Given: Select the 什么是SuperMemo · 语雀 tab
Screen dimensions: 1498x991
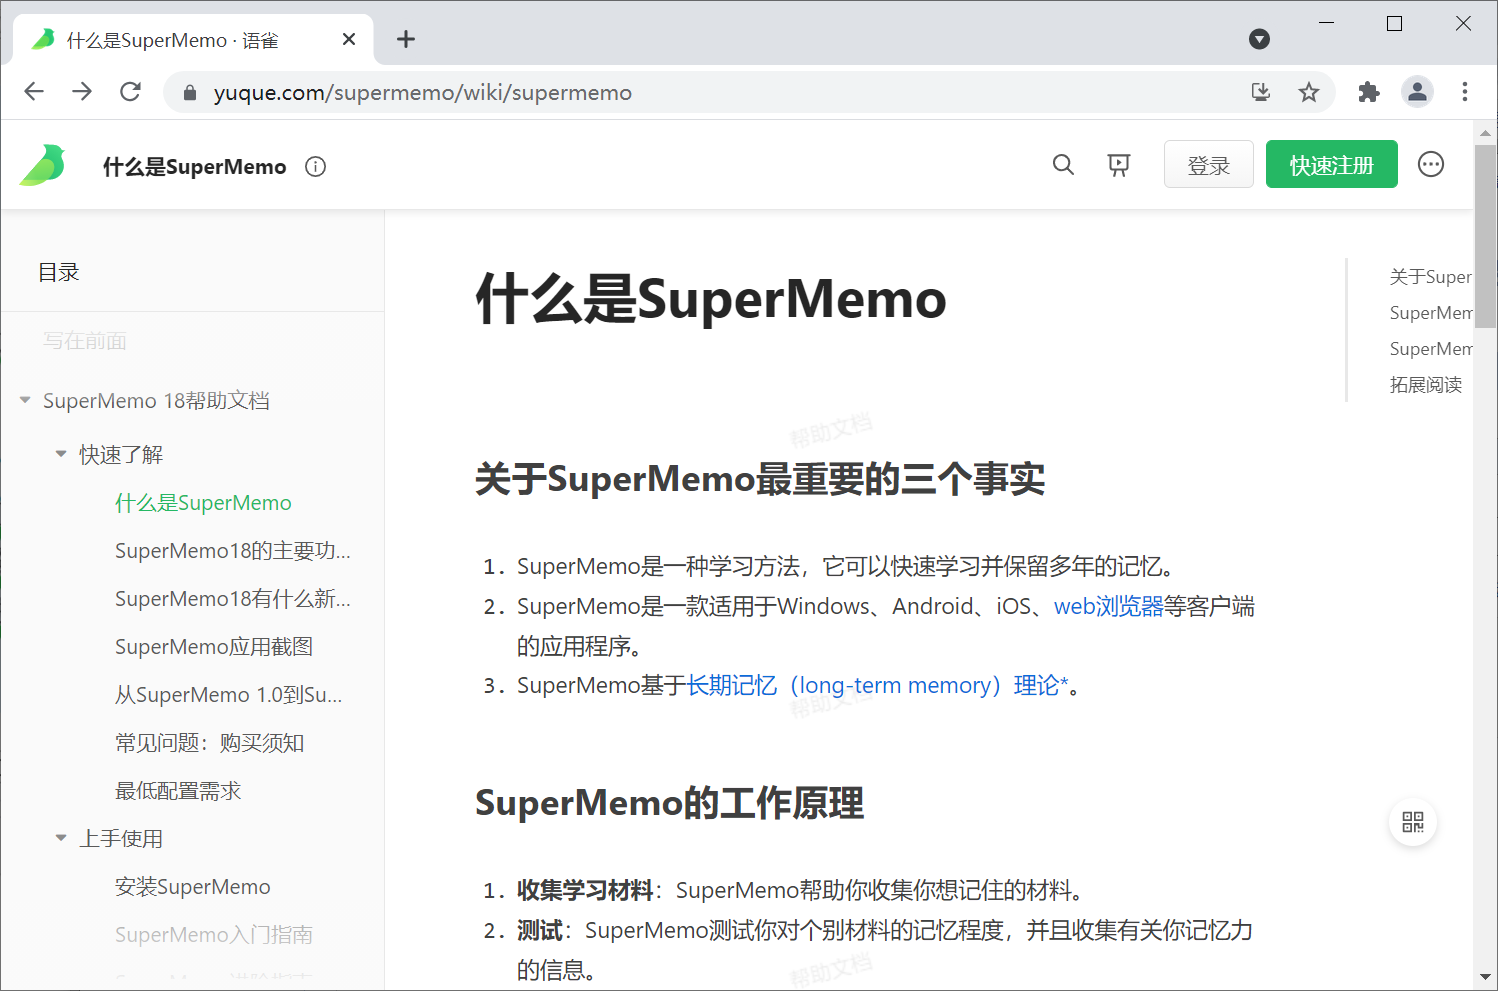Looking at the screenshot, I should [193, 40].
